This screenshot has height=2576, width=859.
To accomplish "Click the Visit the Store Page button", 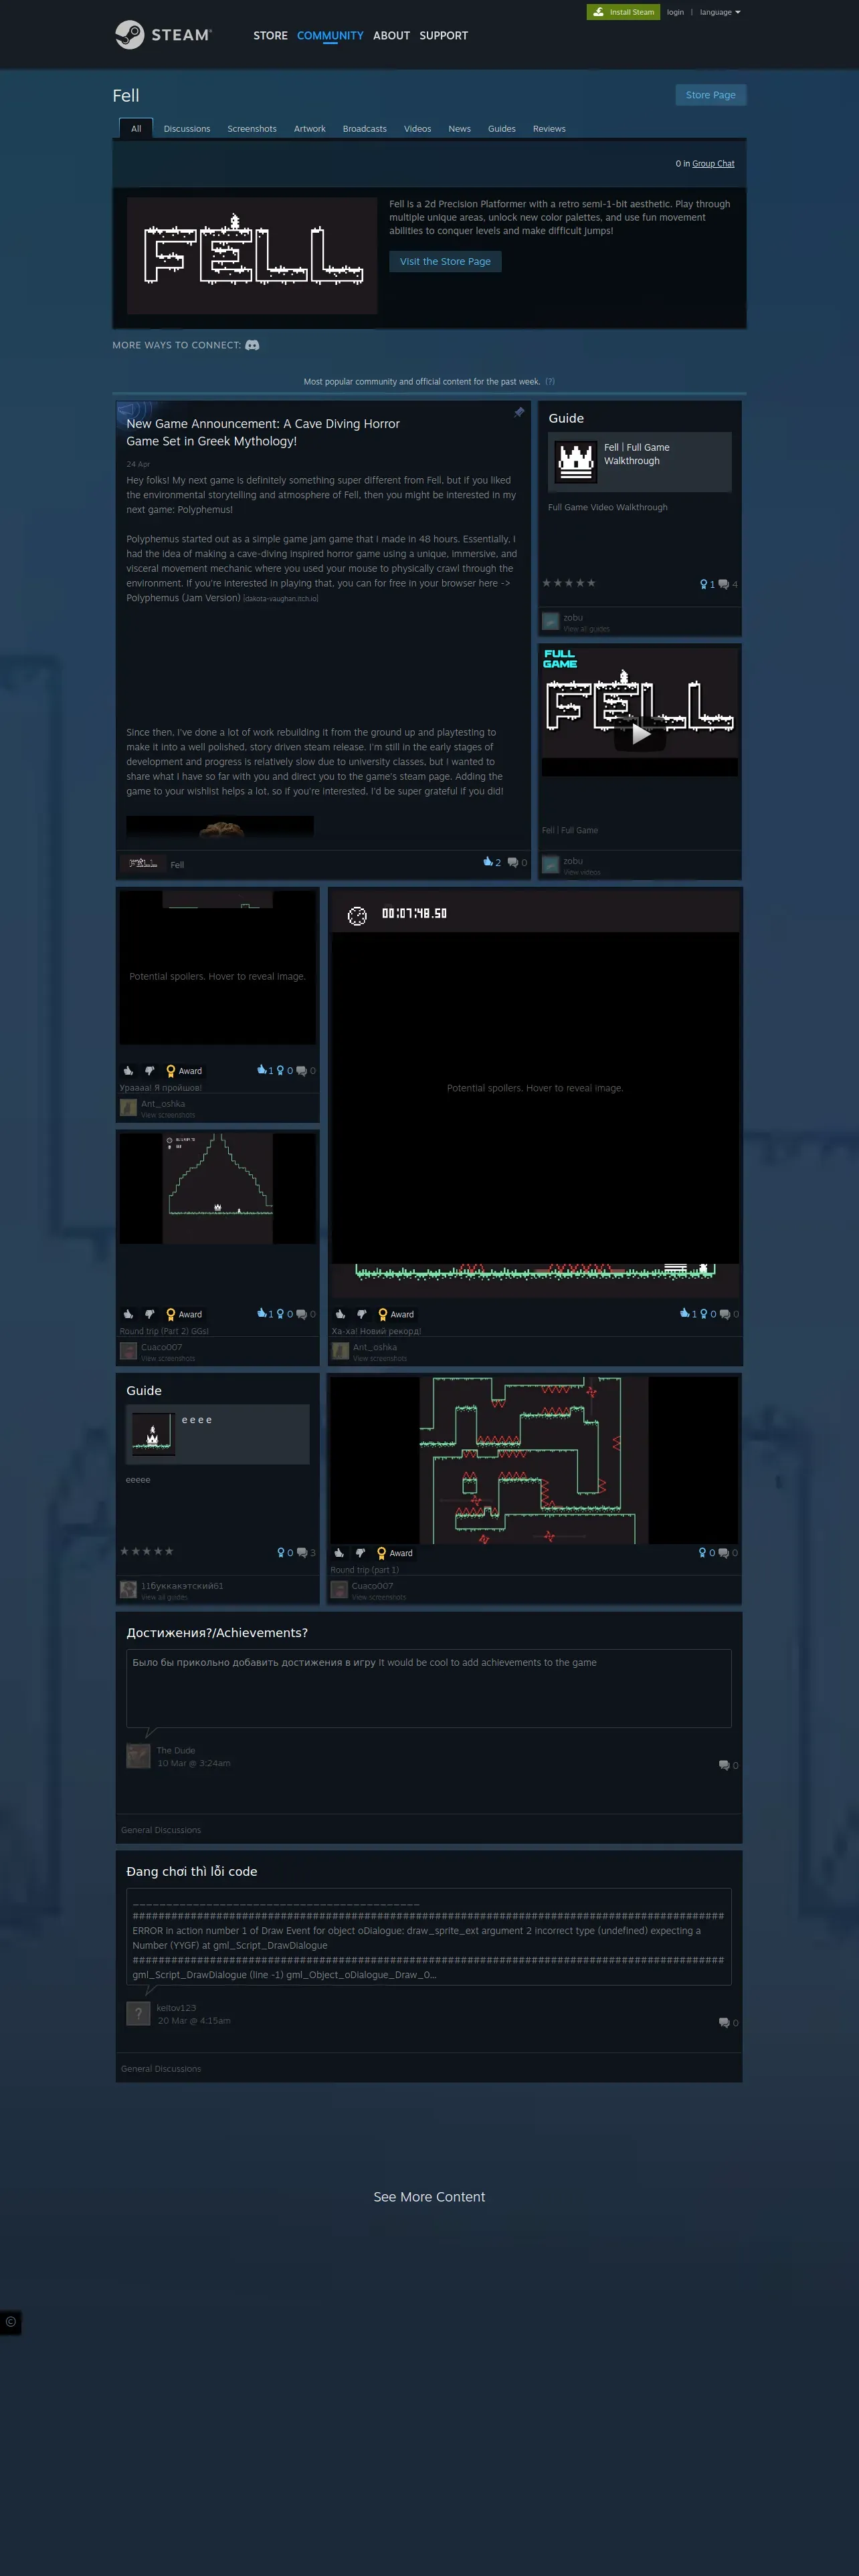I will pyautogui.click(x=445, y=261).
